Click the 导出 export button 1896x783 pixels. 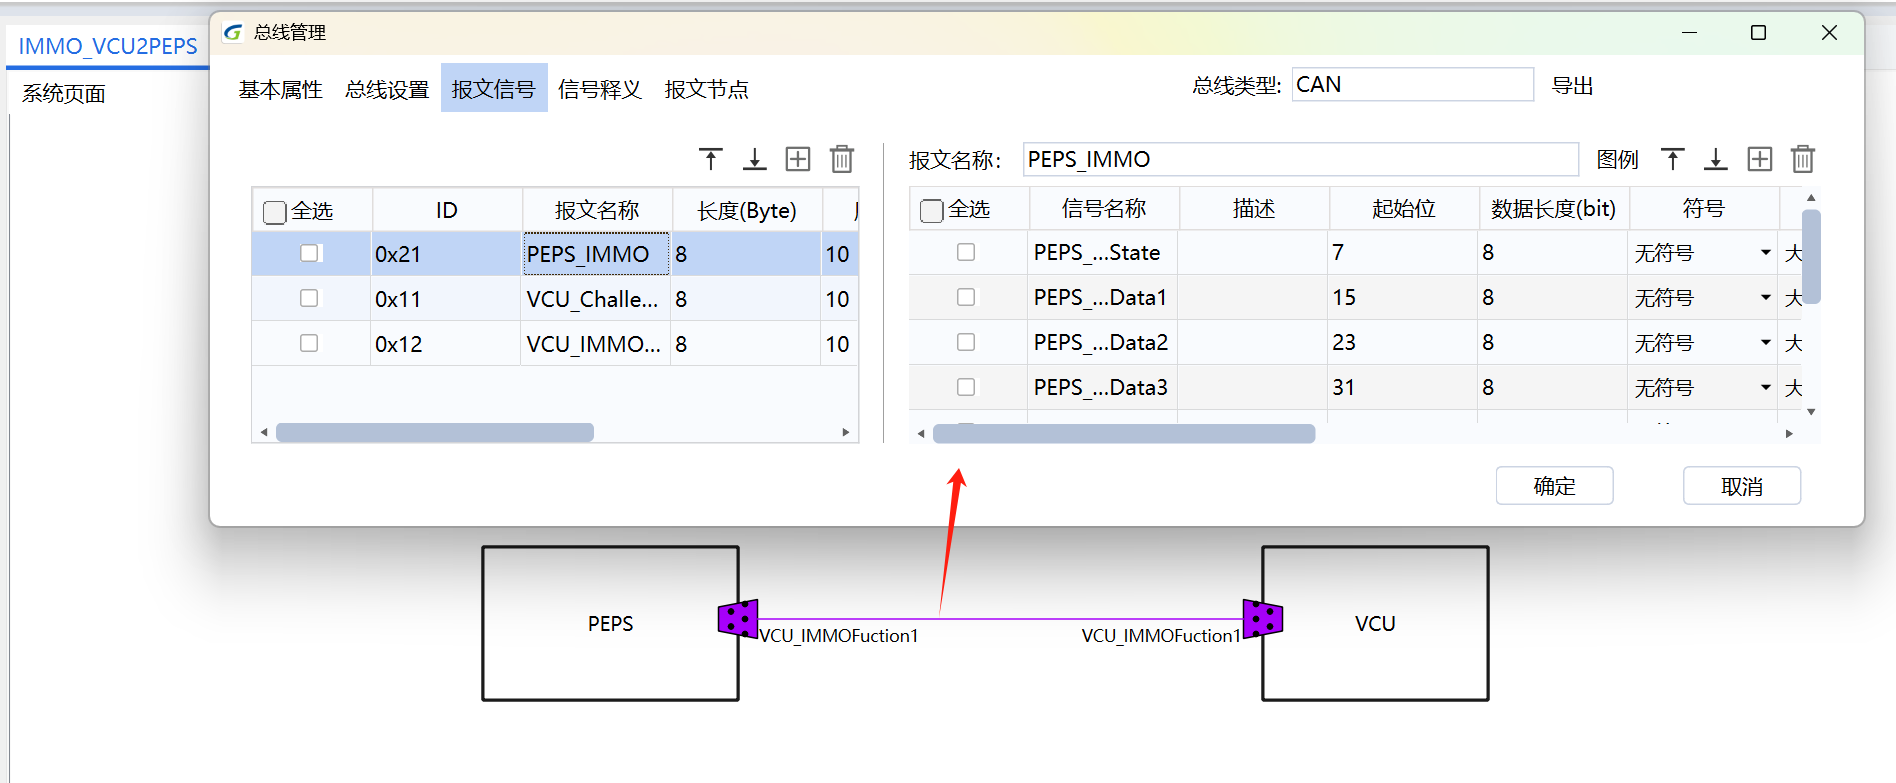point(1572,86)
